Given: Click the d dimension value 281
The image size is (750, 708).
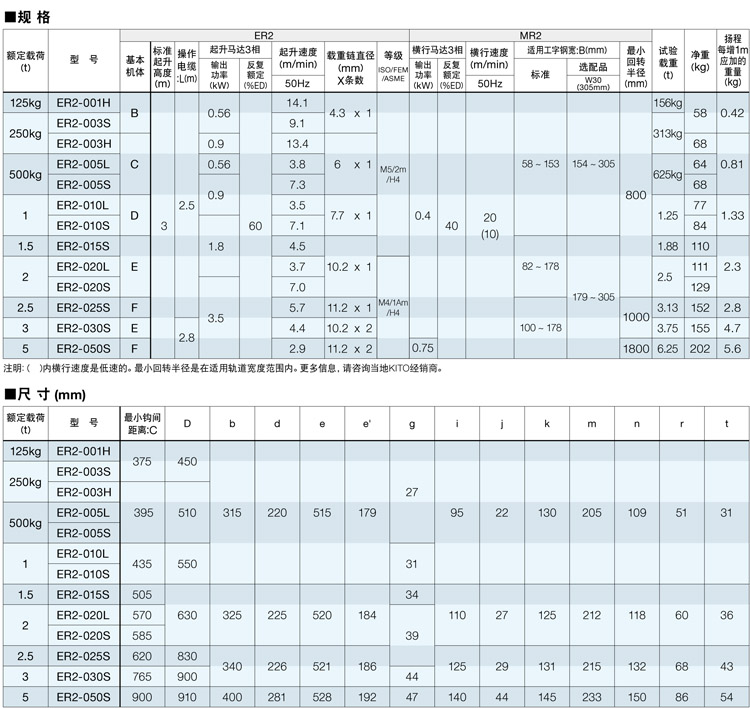Looking at the screenshot, I should pos(277,697).
